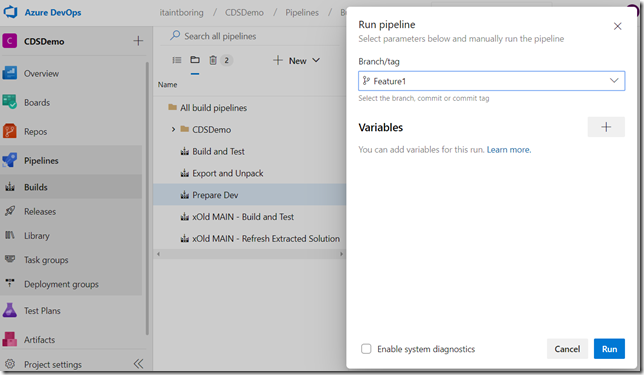Viewport: 644px width, 375px height.
Task: Click the Cancel button
Action: [567, 349]
